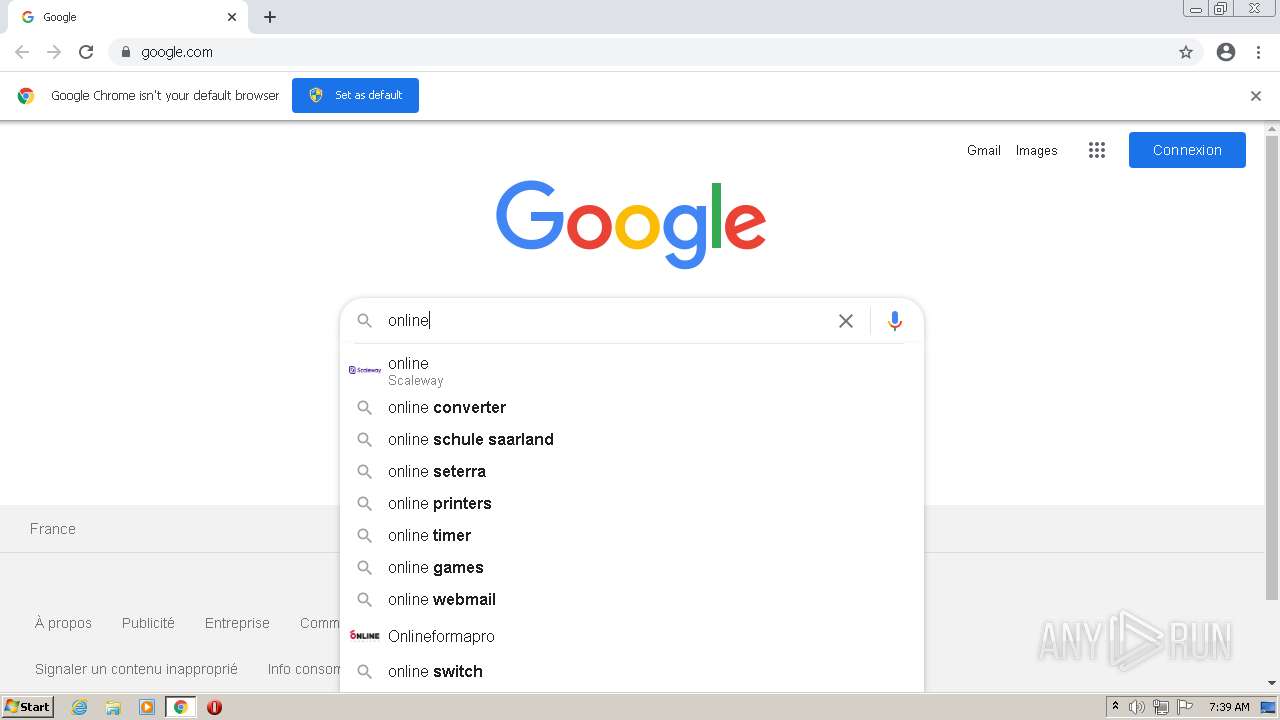
Task: Select suggestion 'online games'
Action: (x=632, y=567)
